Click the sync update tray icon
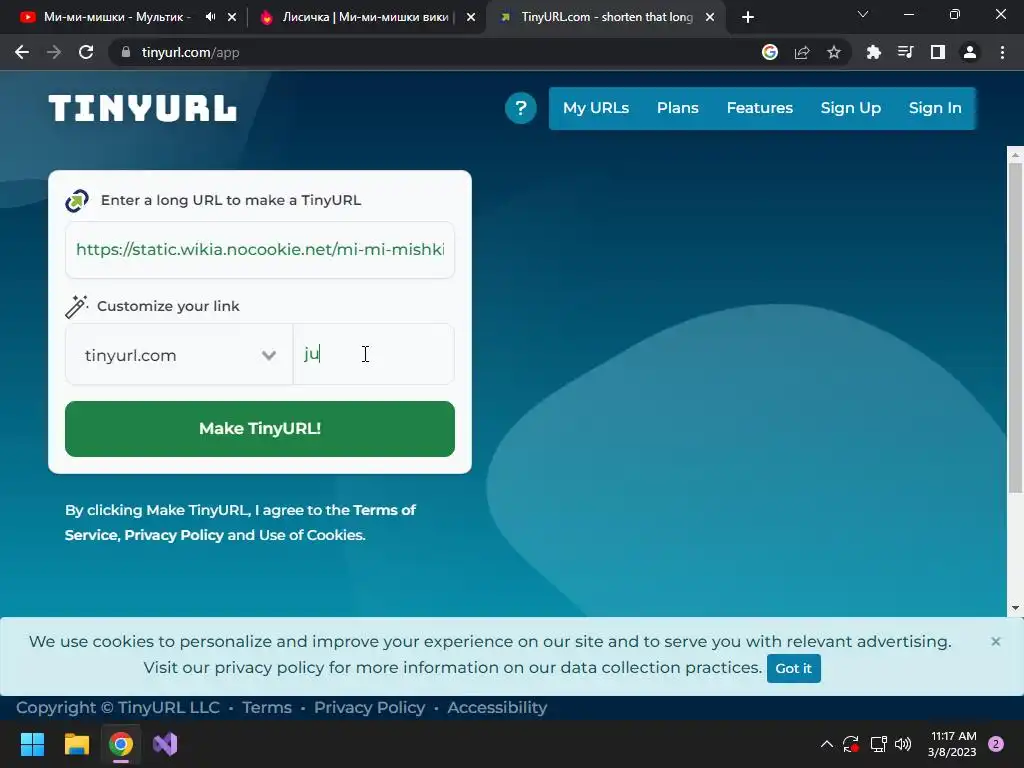 tap(851, 744)
